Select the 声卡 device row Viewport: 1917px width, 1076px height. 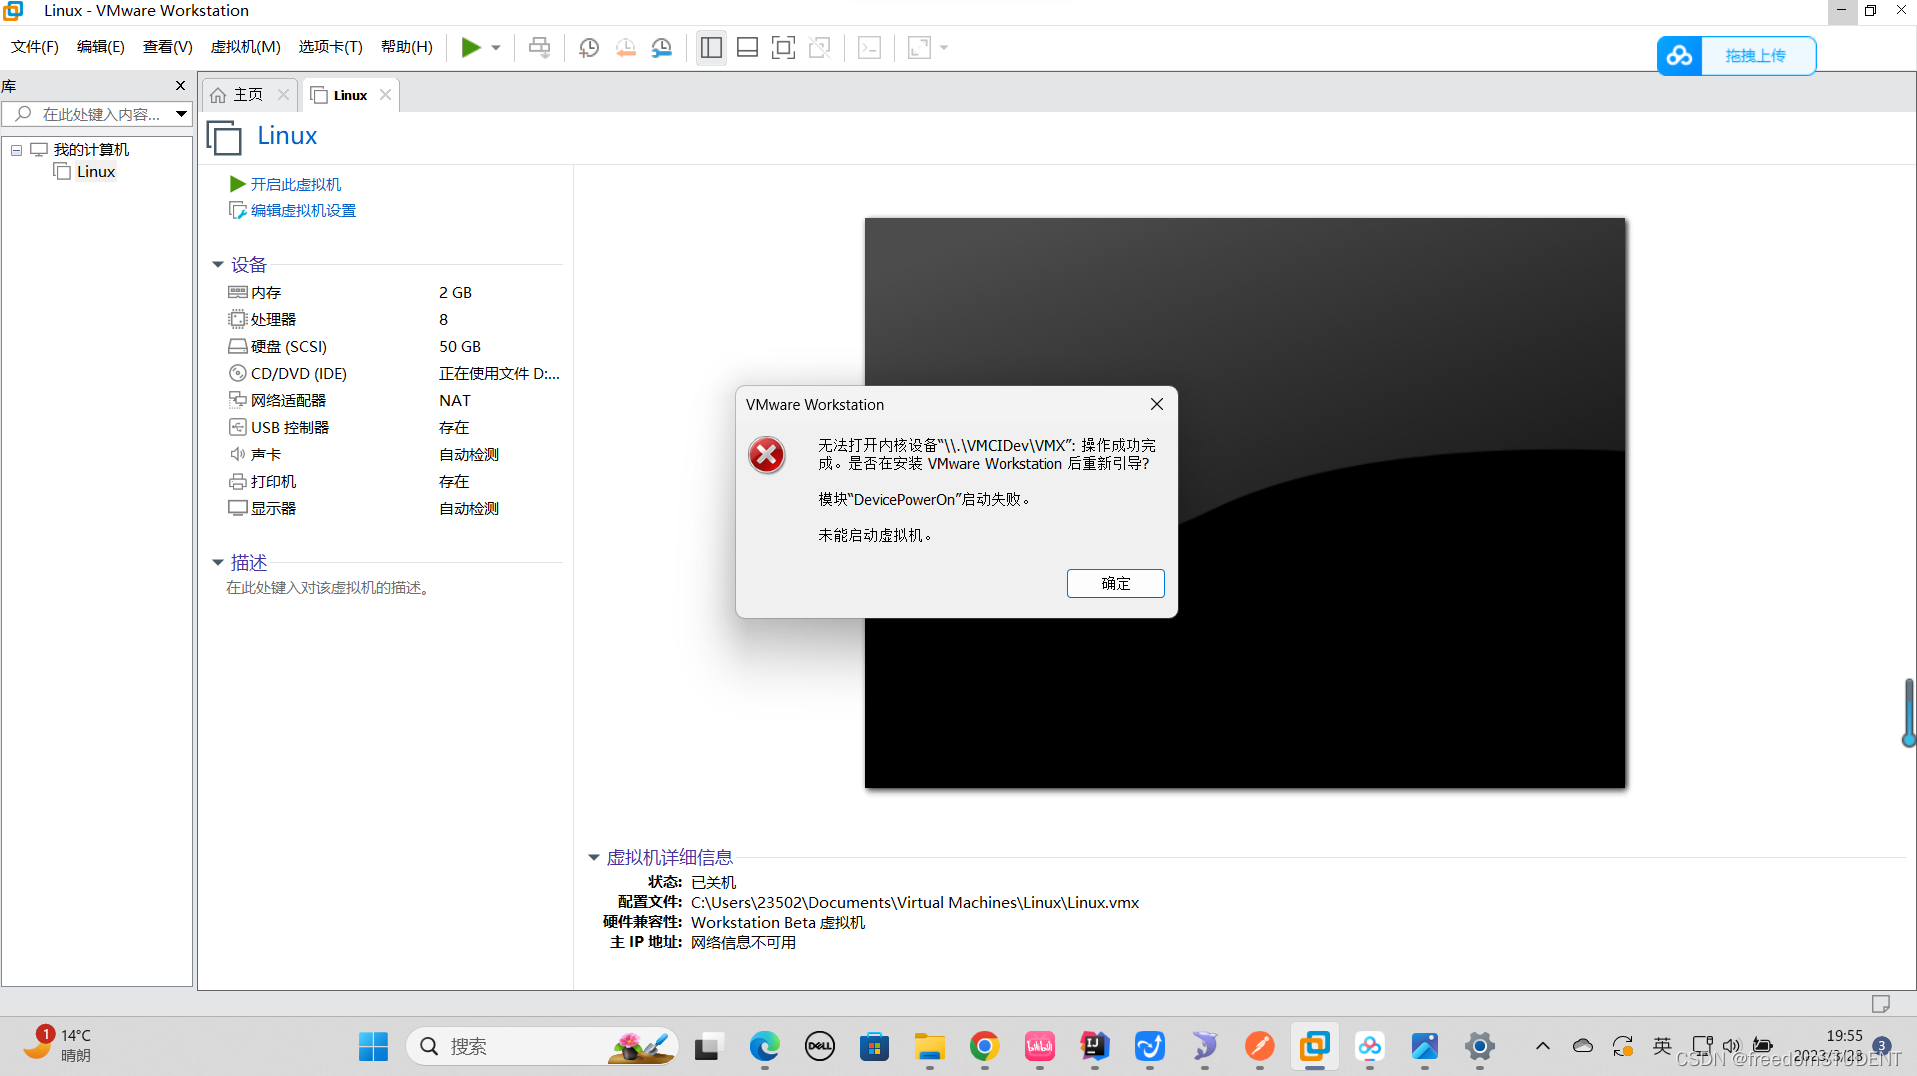point(394,454)
